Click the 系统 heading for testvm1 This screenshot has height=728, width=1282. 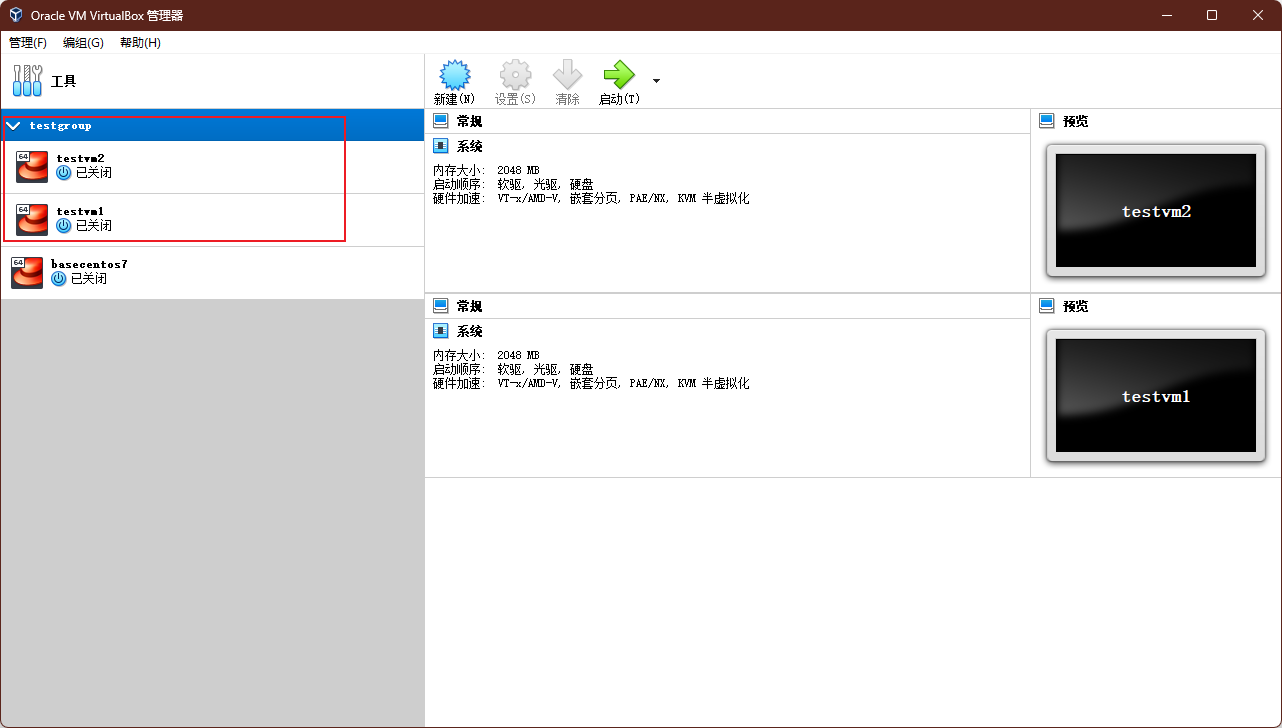469,331
